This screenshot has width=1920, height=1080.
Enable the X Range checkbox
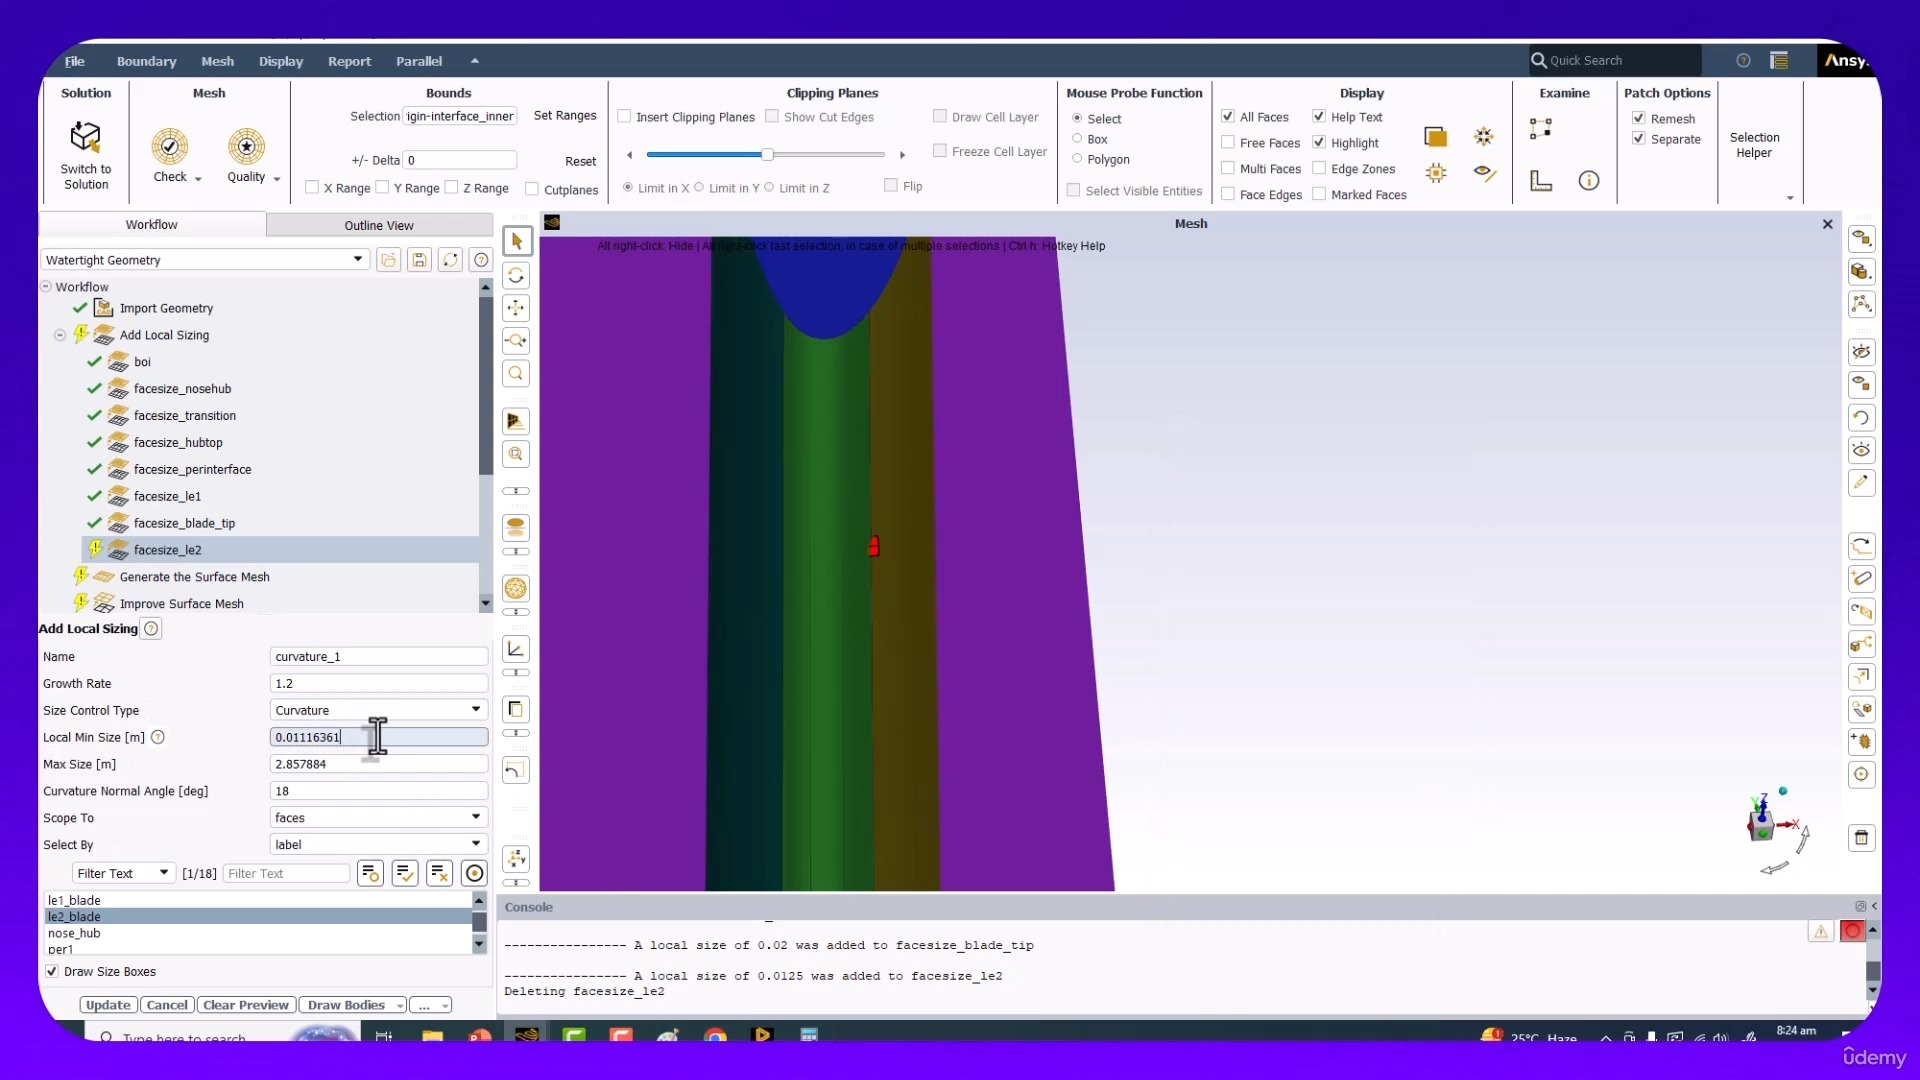tap(312, 188)
